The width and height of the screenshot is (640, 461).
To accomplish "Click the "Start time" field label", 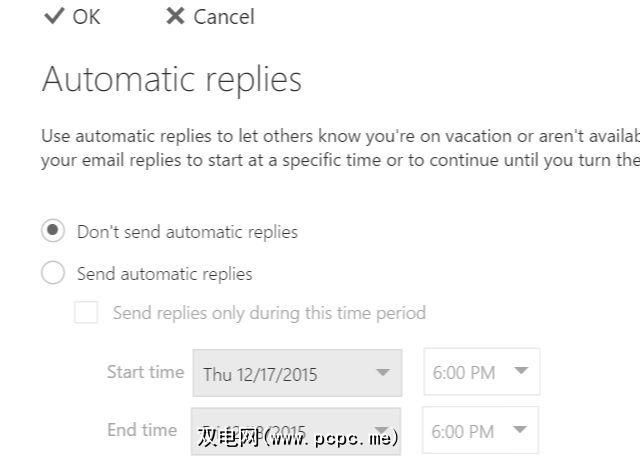I will click(x=145, y=372).
